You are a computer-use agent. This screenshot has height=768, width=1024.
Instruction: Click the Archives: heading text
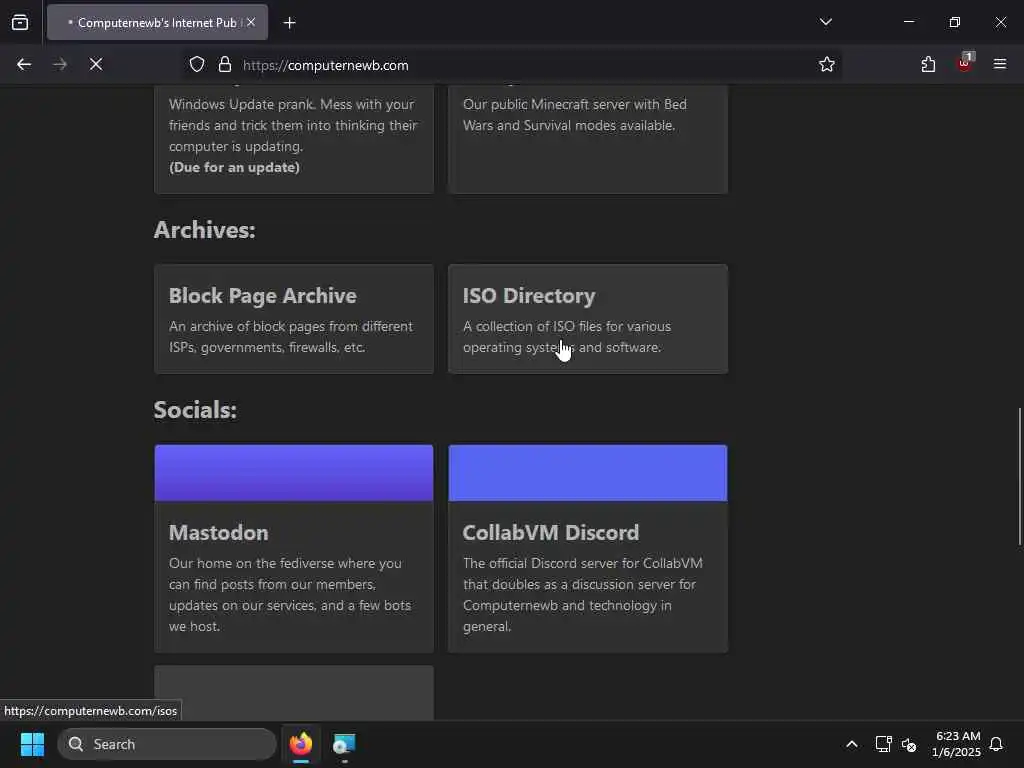(204, 230)
